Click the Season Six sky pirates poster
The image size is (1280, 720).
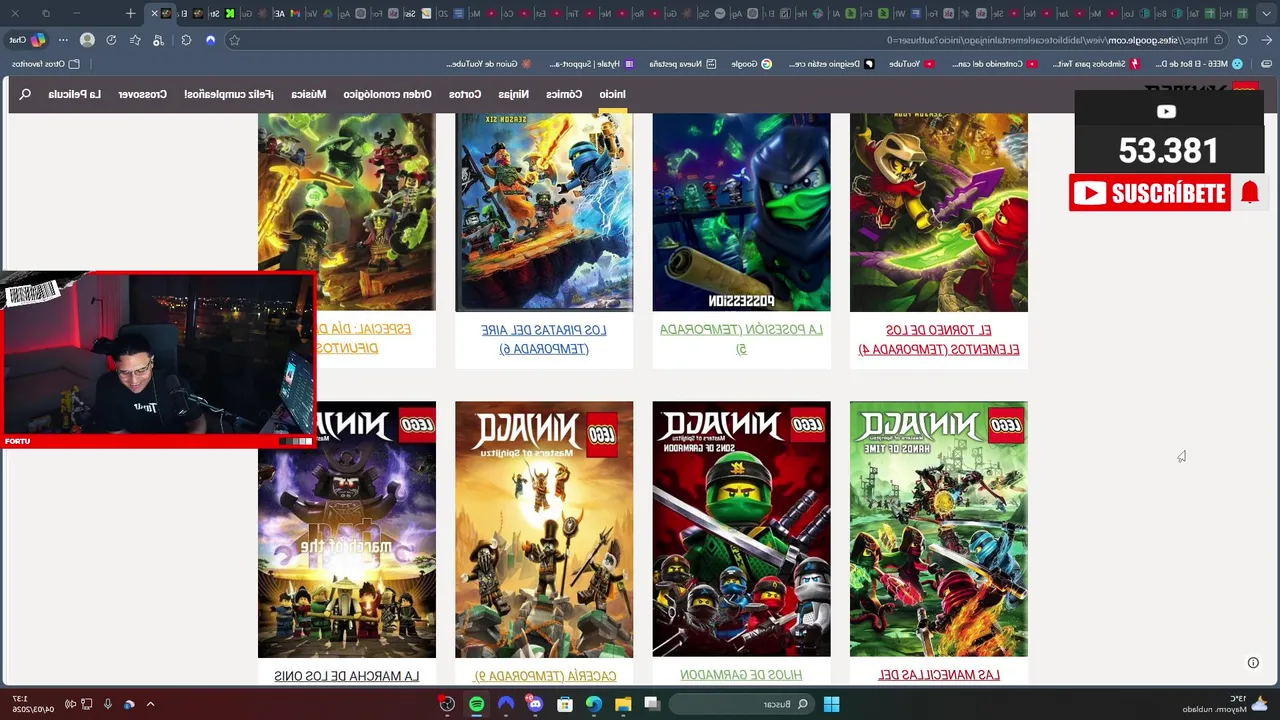(544, 212)
